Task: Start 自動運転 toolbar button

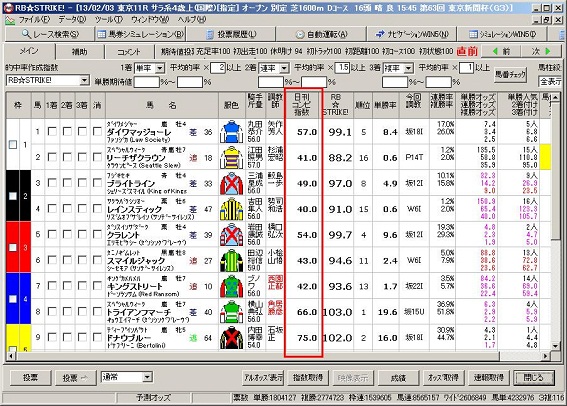Action: tap(321, 34)
